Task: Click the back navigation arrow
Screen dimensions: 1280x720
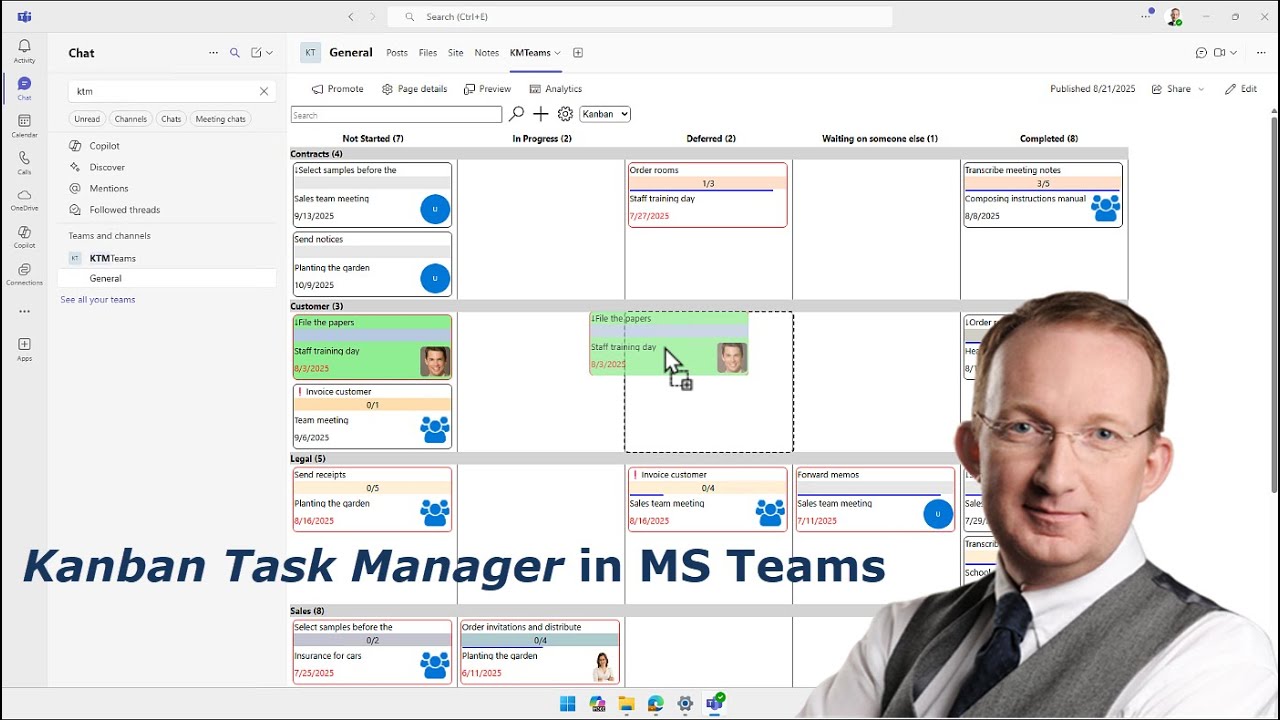Action: [x=351, y=17]
